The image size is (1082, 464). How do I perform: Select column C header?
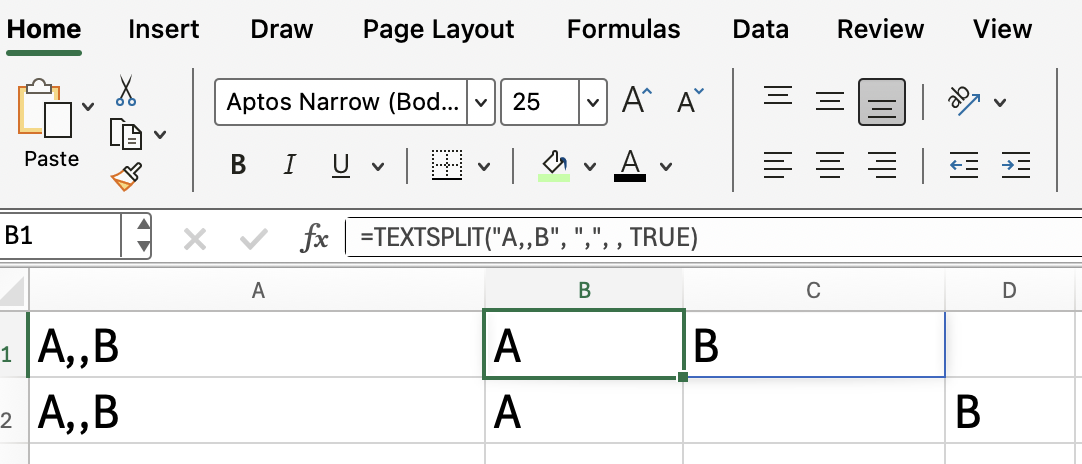[814, 291]
